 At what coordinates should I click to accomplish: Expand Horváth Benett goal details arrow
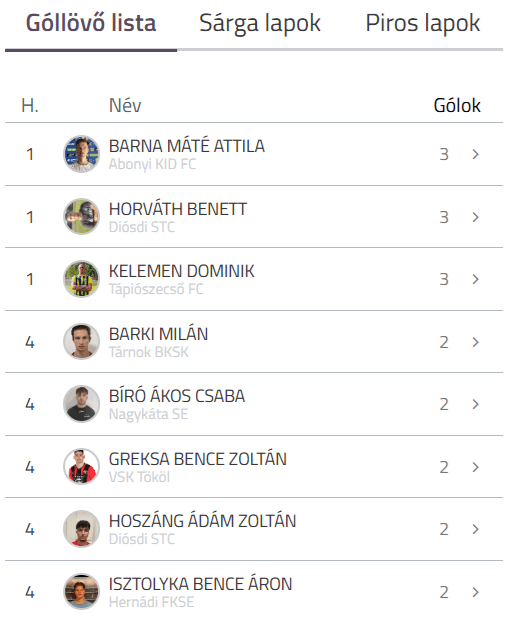pos(476,217)
